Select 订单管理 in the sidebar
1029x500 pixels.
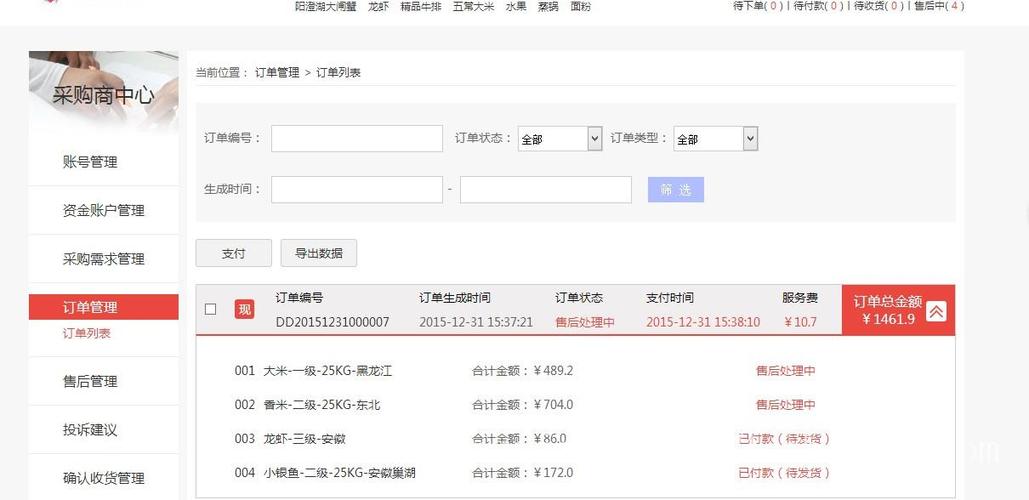(x=104, y=307)
